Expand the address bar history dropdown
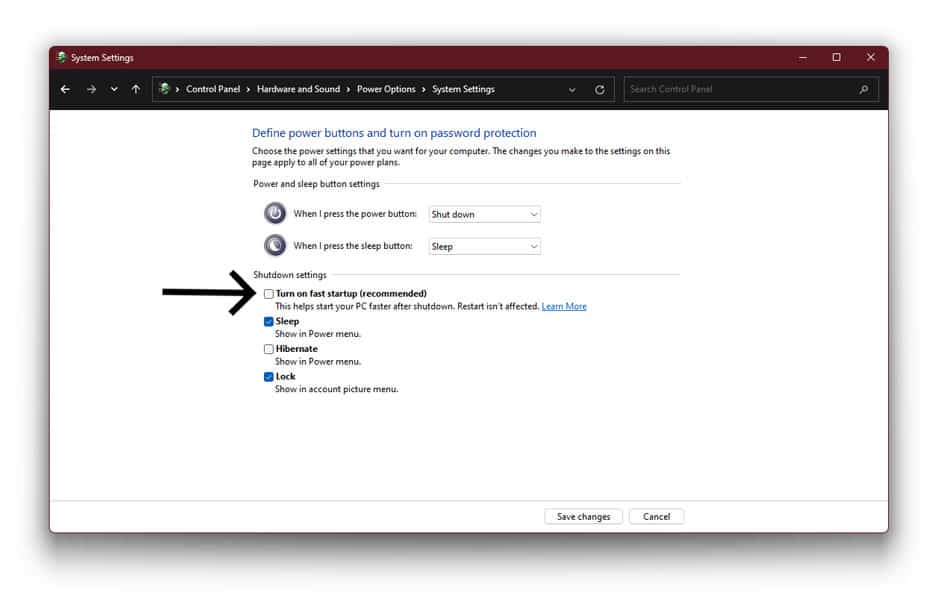Image resolution: width=934 pixels, height=600 pixels. pos(572,90)
